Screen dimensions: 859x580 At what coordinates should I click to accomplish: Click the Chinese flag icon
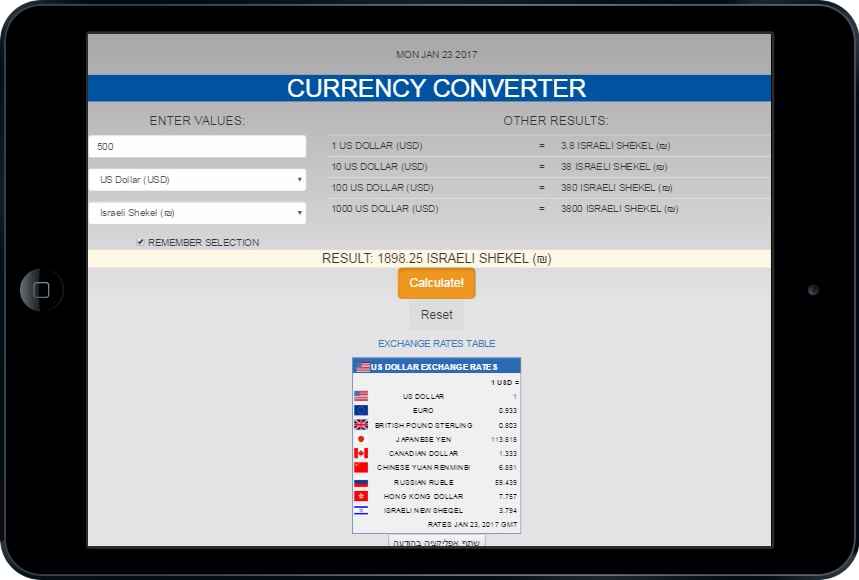(361, 467)
